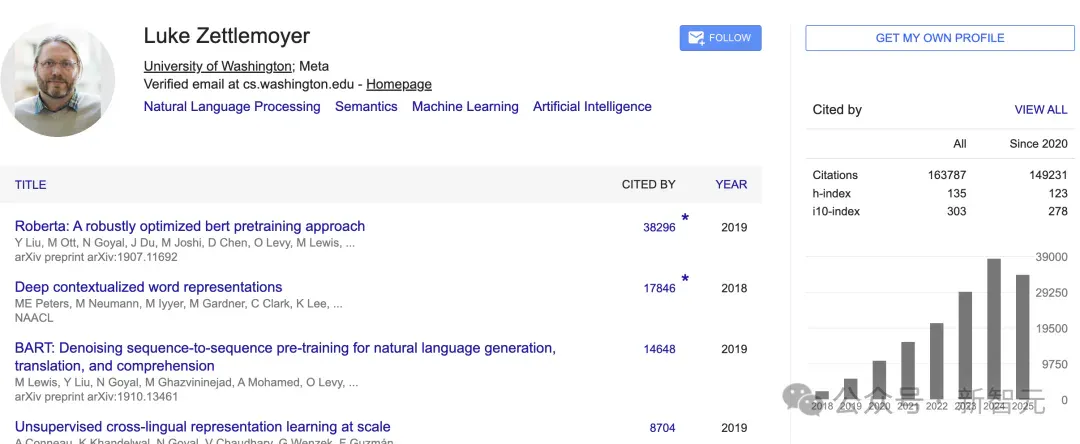Click the Verified email at cs.washington.edu text
Screen dimensions: 1080x444
(251, 85)
